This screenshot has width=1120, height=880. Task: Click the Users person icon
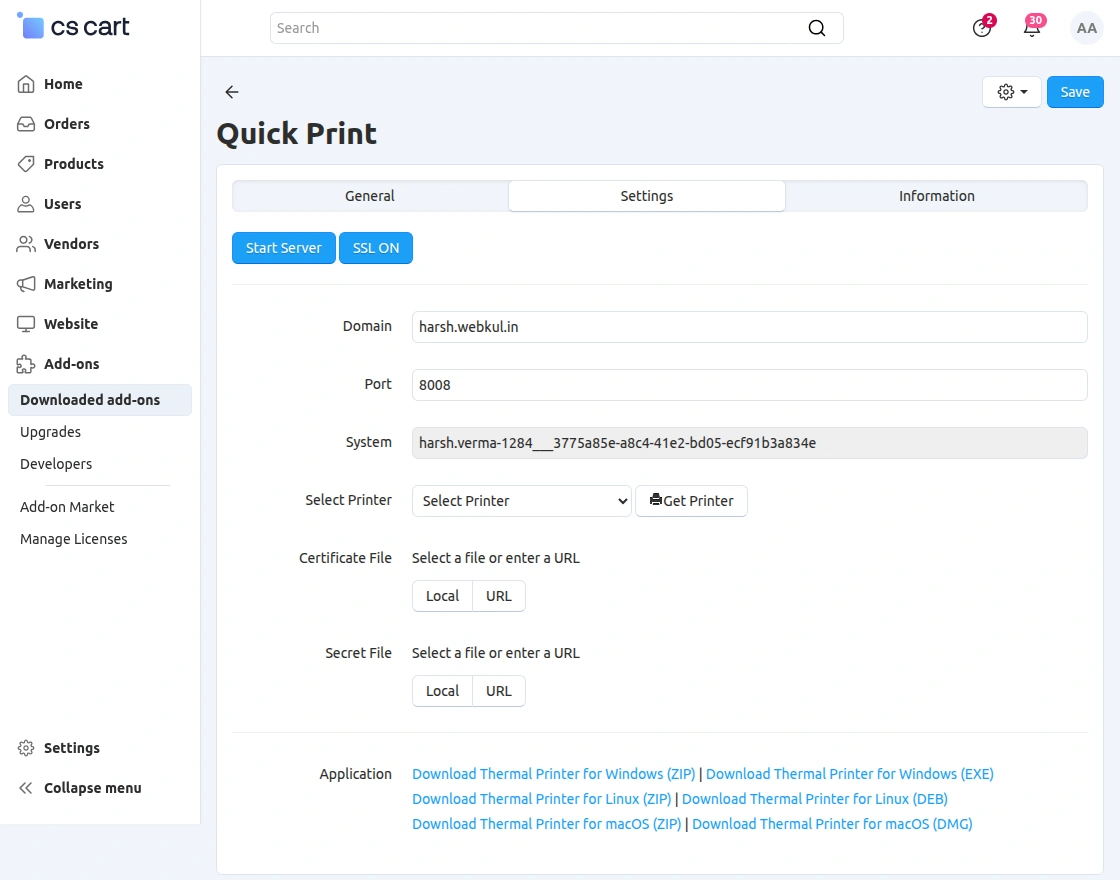[26, 204]
